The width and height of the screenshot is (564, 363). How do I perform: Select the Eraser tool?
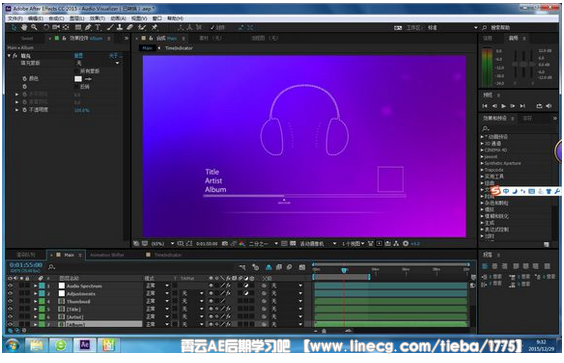tap(130, 27)
